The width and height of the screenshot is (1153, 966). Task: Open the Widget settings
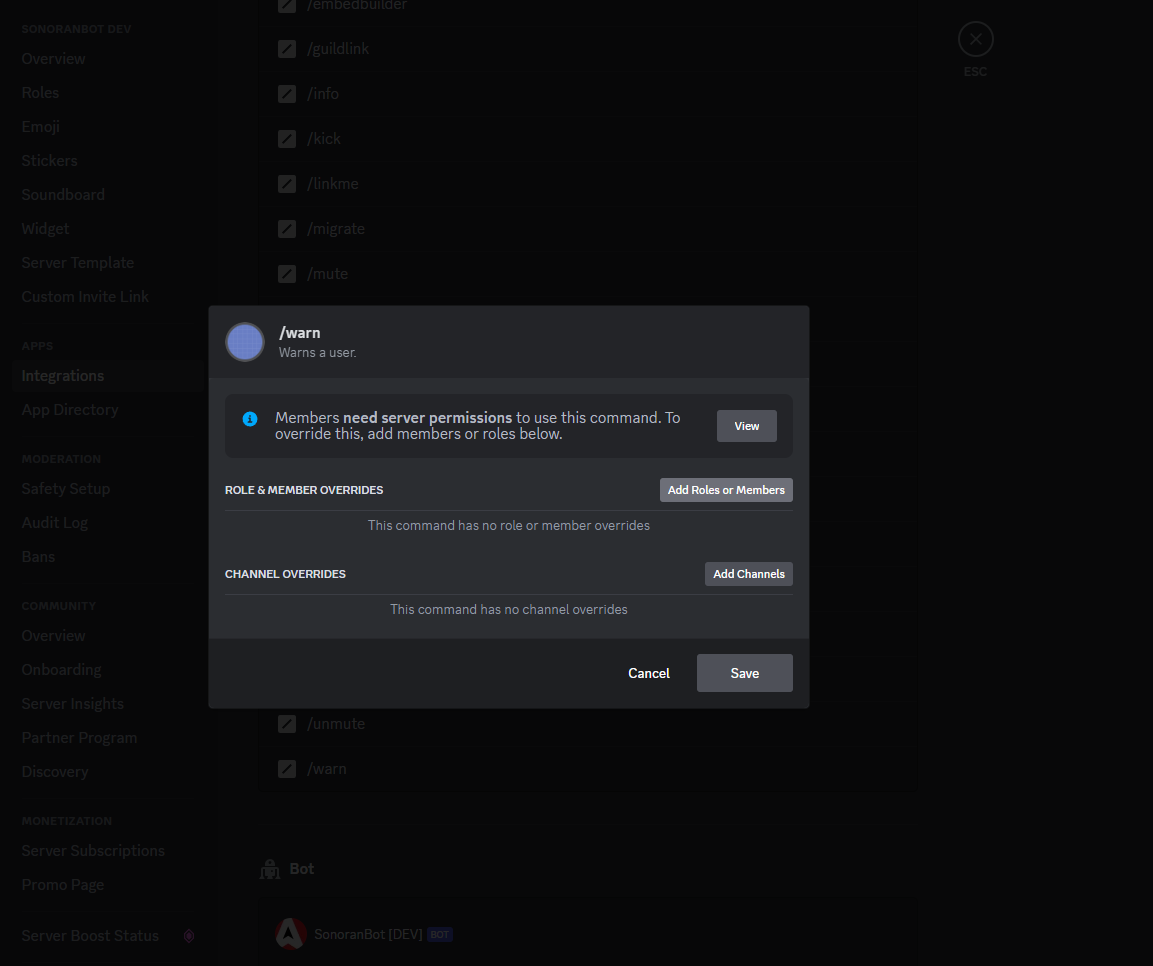pos(107,229)
